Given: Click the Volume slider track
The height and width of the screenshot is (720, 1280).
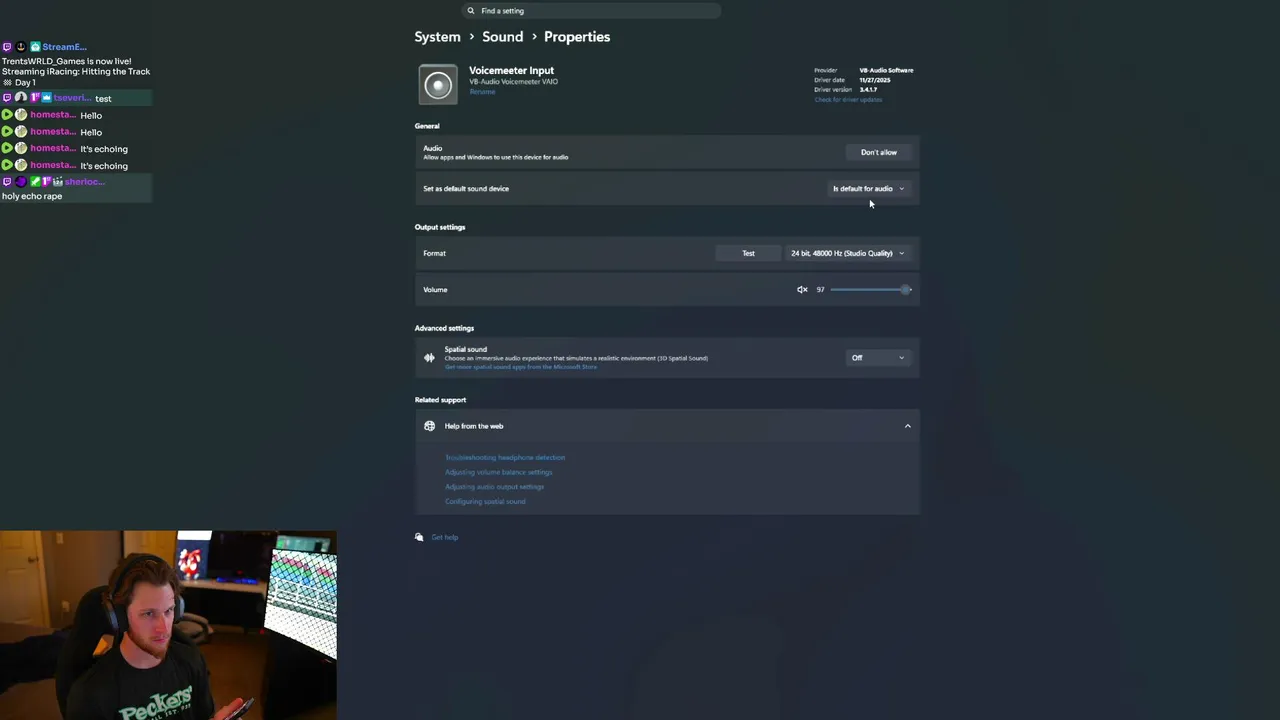Looking at the screenshot, I should [870, 290].
